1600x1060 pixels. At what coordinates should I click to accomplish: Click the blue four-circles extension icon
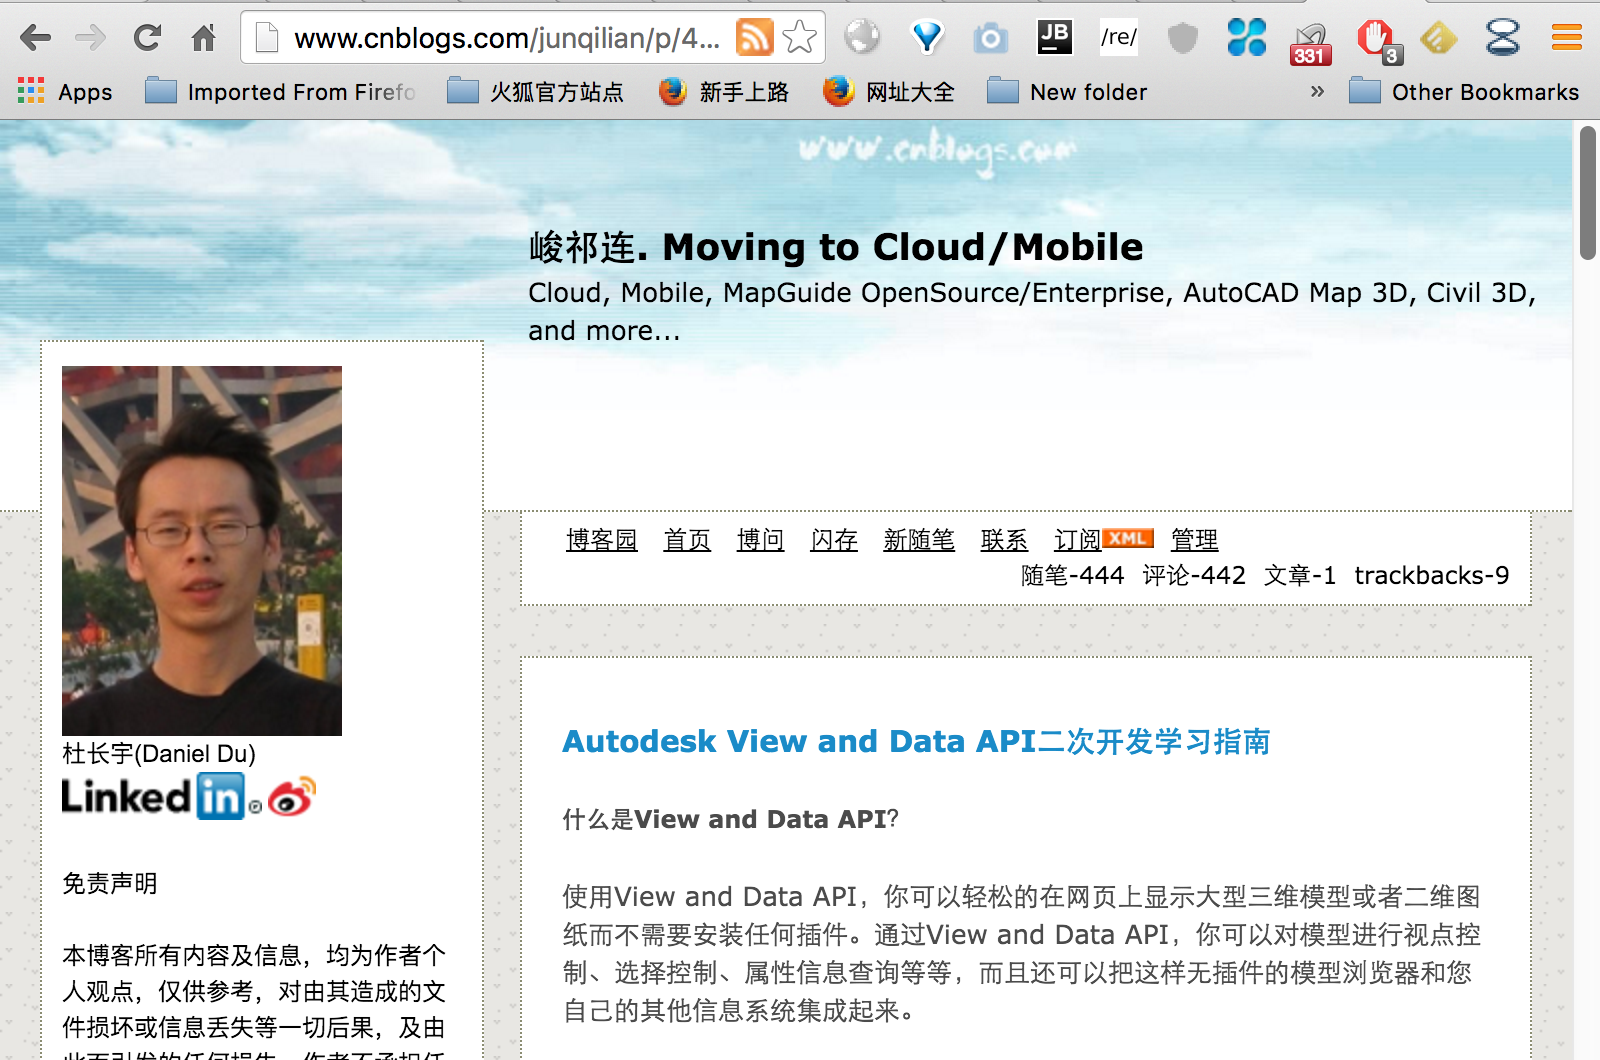click(x=1247, y=37)
